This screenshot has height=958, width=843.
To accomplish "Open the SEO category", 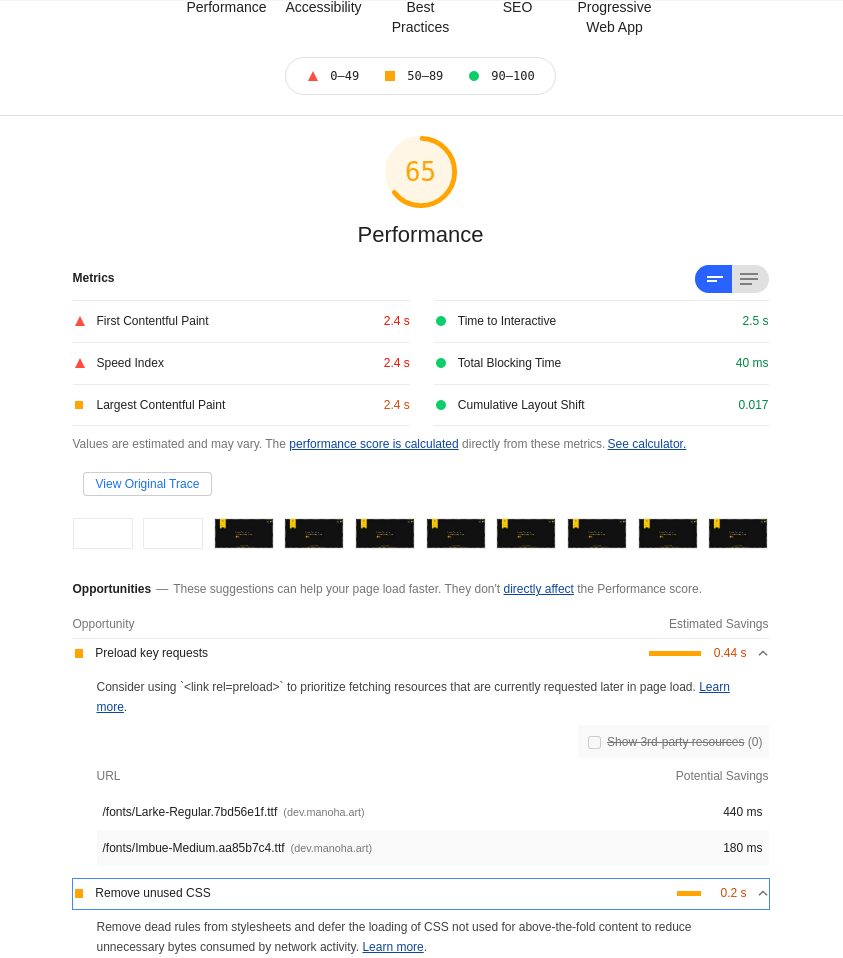I will (517, 8).
